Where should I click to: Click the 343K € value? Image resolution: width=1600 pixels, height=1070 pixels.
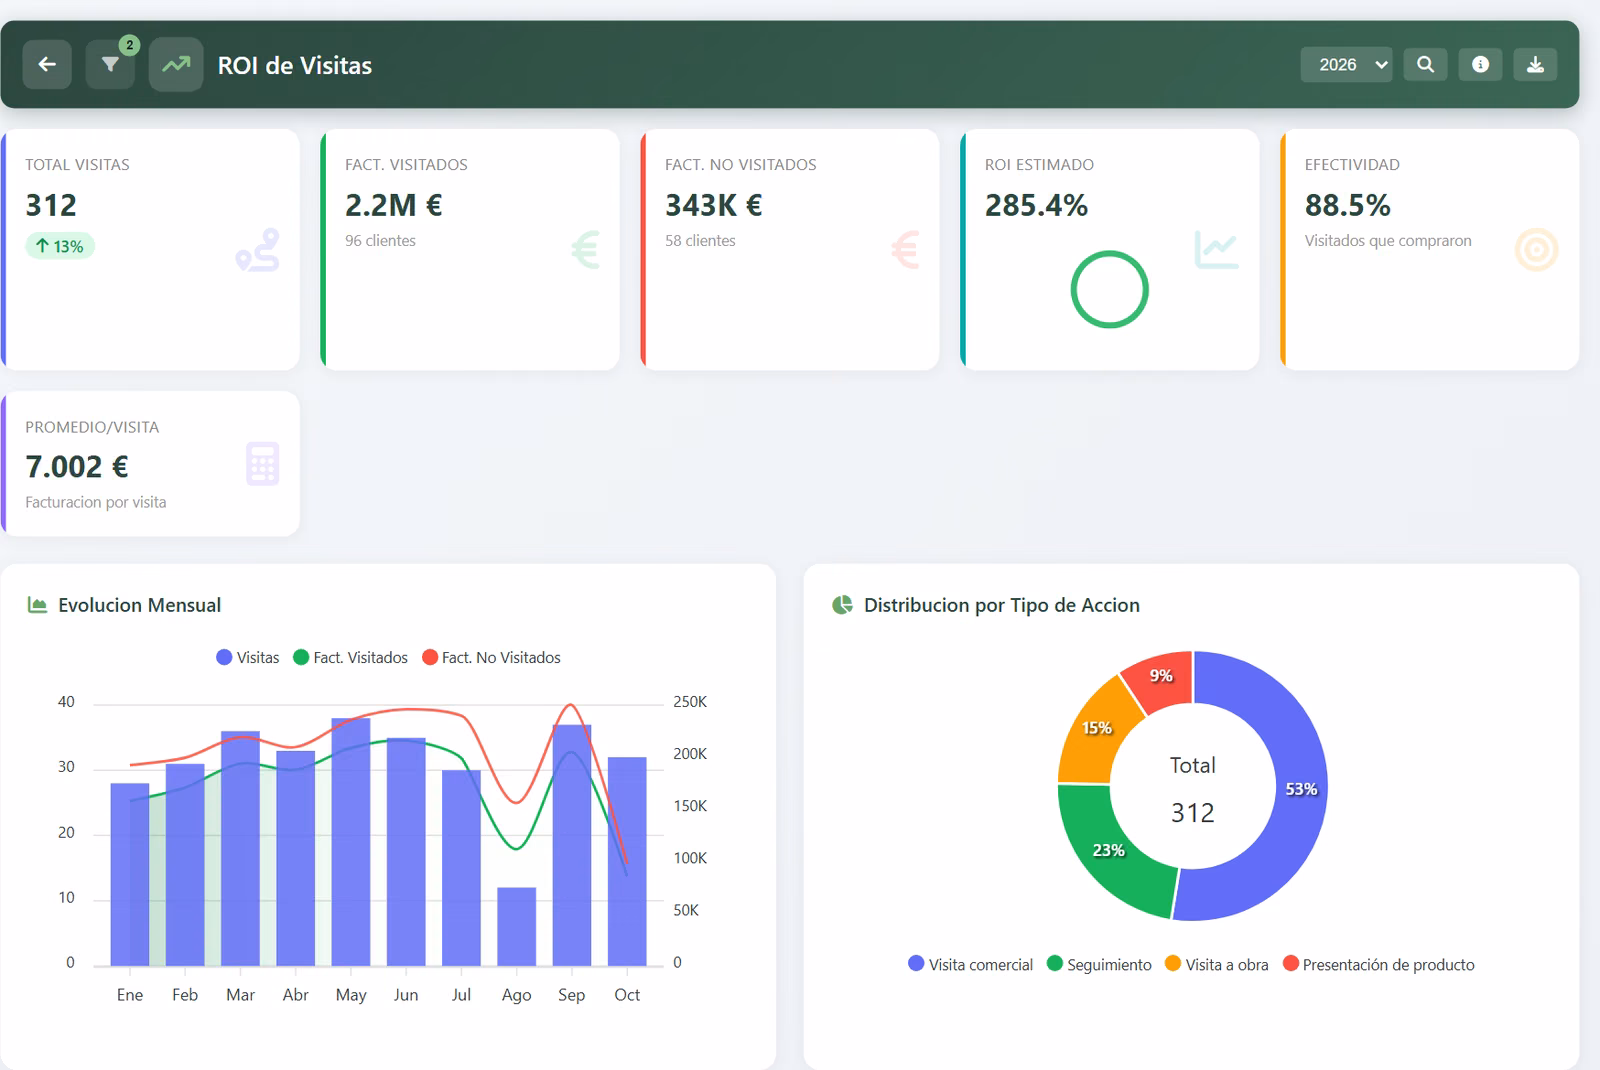click(714, 205)
